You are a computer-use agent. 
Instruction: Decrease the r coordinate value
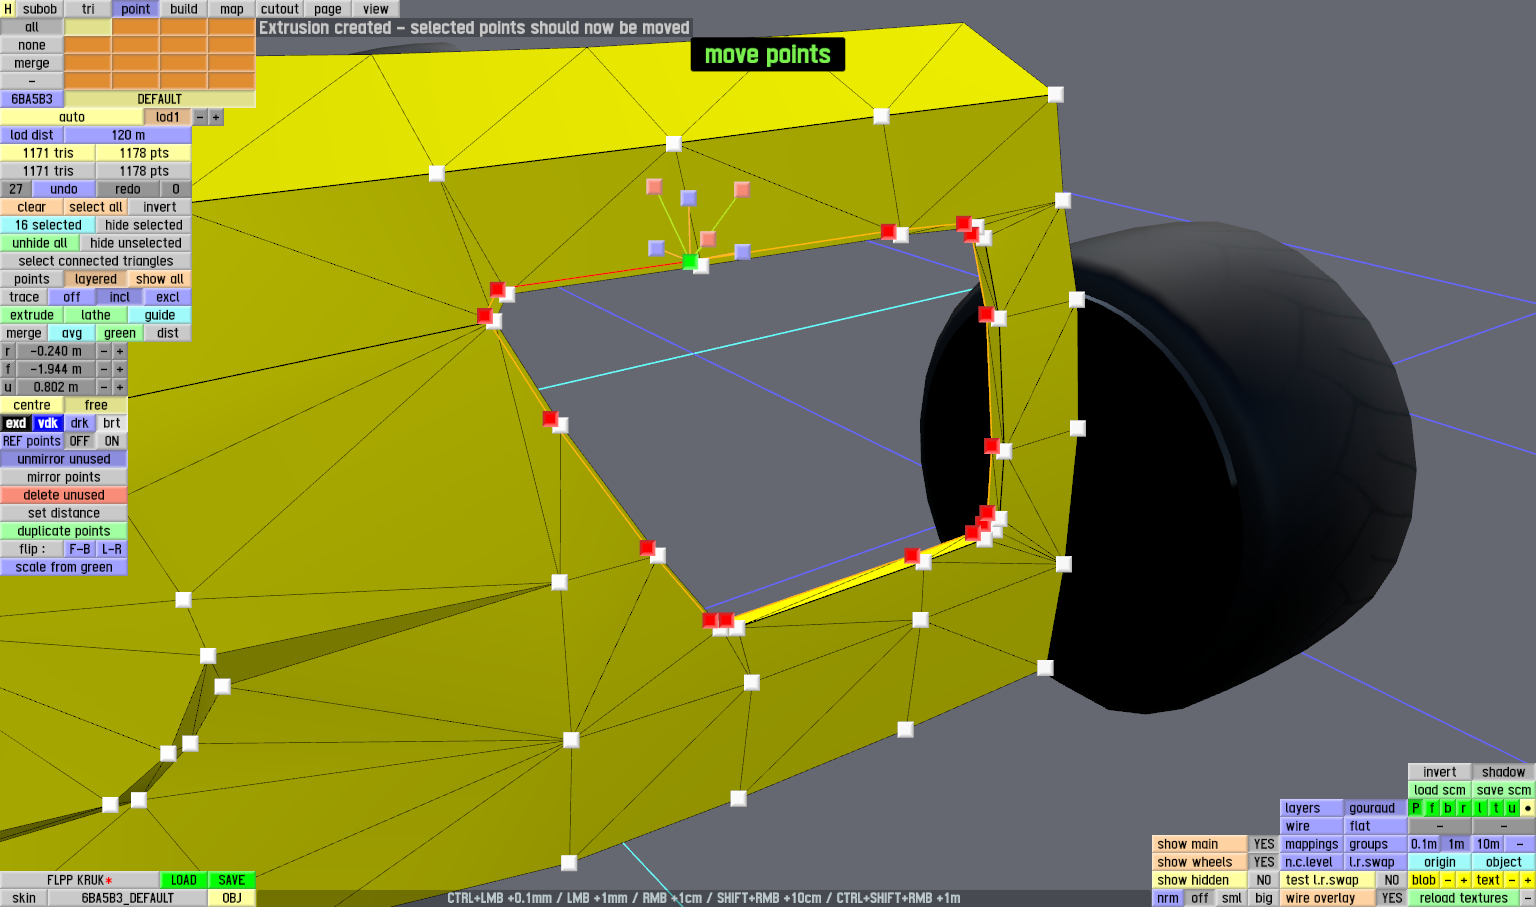[x=104, y=351]
